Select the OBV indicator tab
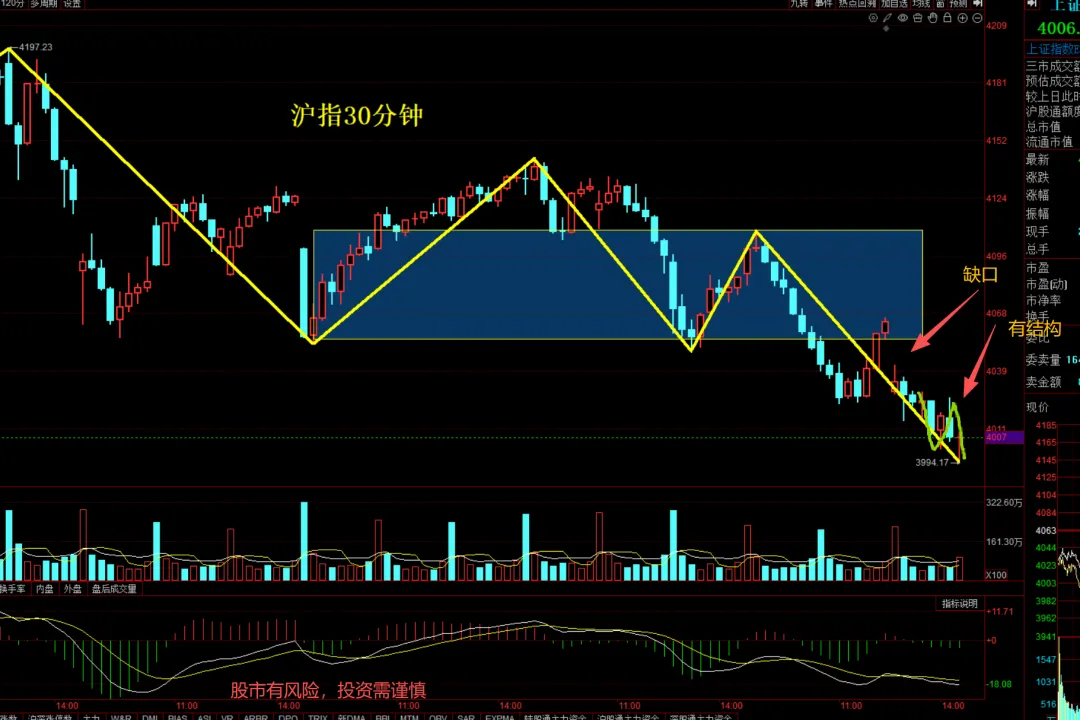The width and height of the screenshot is (1080, 720). 438,717
